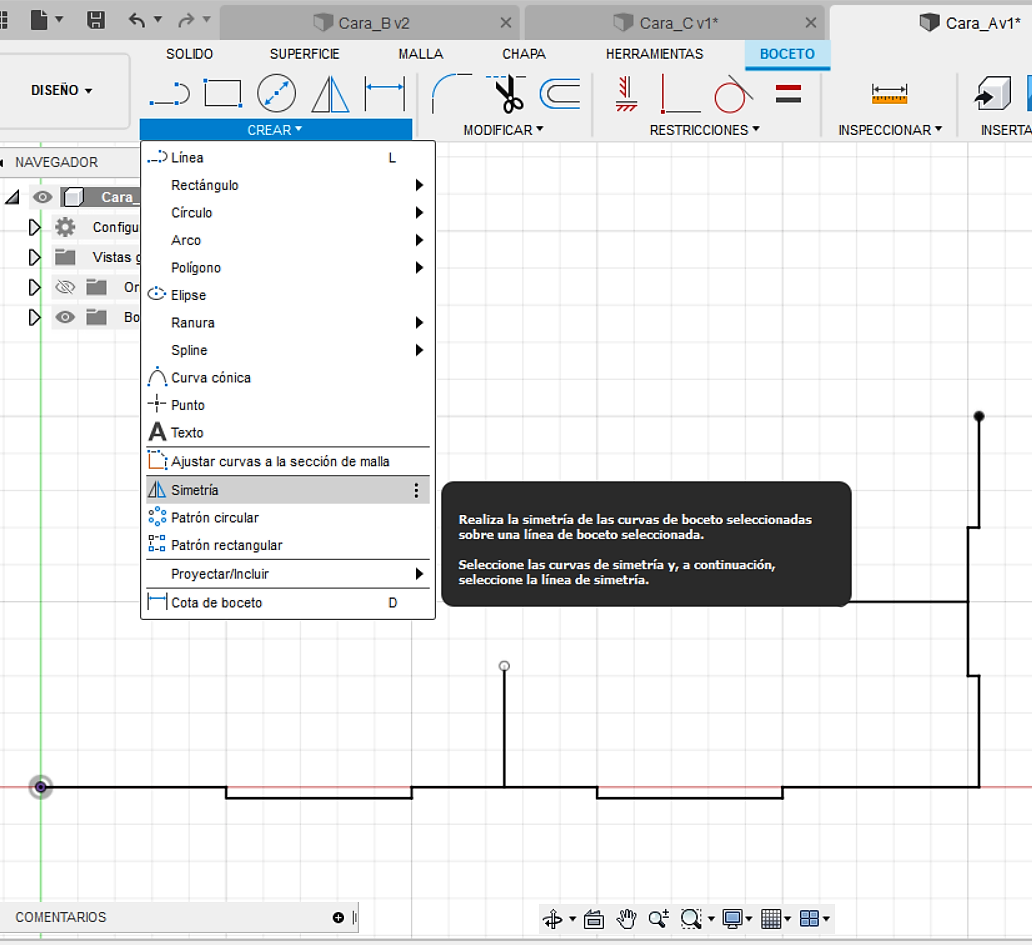Open Display Settings monitor icon

click(x=733, y=919)
